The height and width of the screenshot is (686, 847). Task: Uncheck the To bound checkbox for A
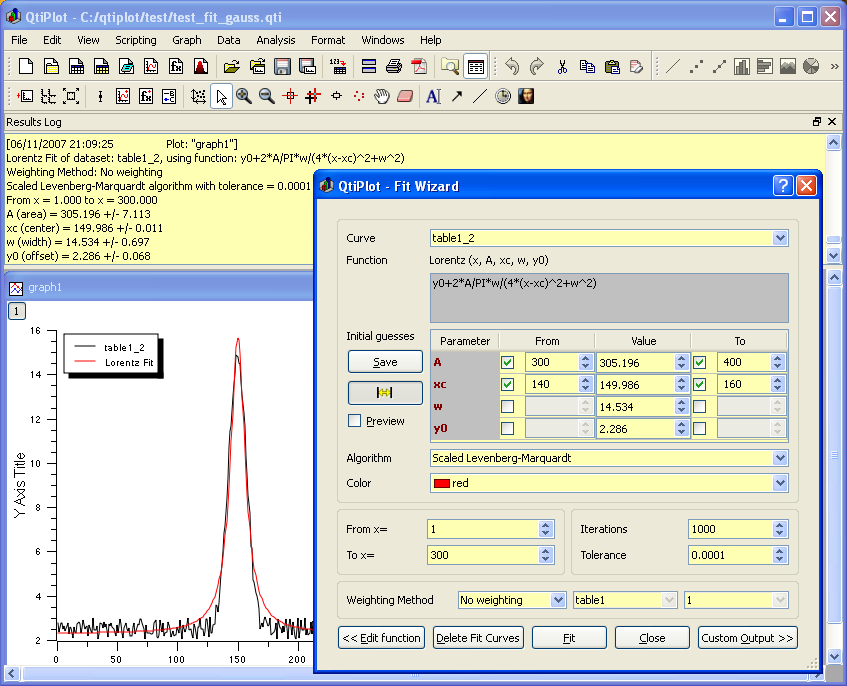(x=700, y=362)
